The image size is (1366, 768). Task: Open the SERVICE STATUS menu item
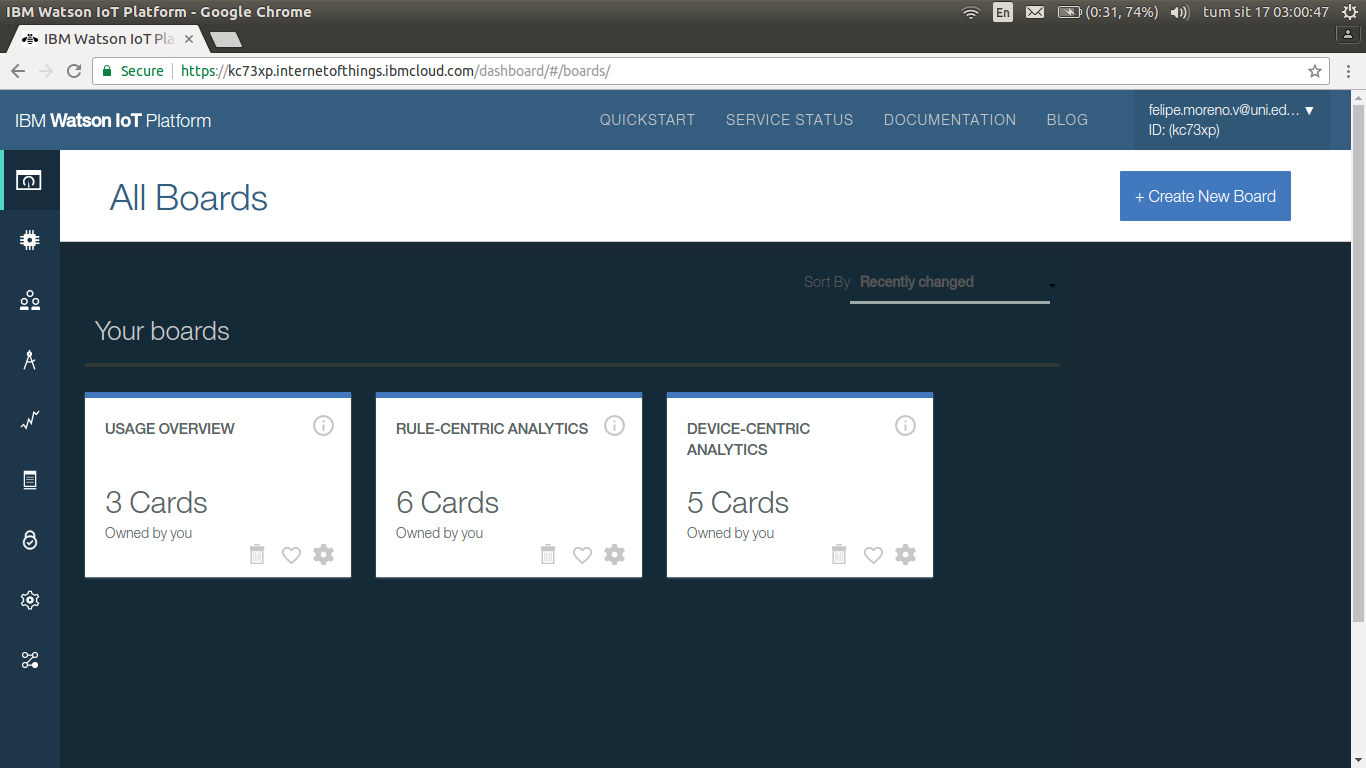[790, 120]
